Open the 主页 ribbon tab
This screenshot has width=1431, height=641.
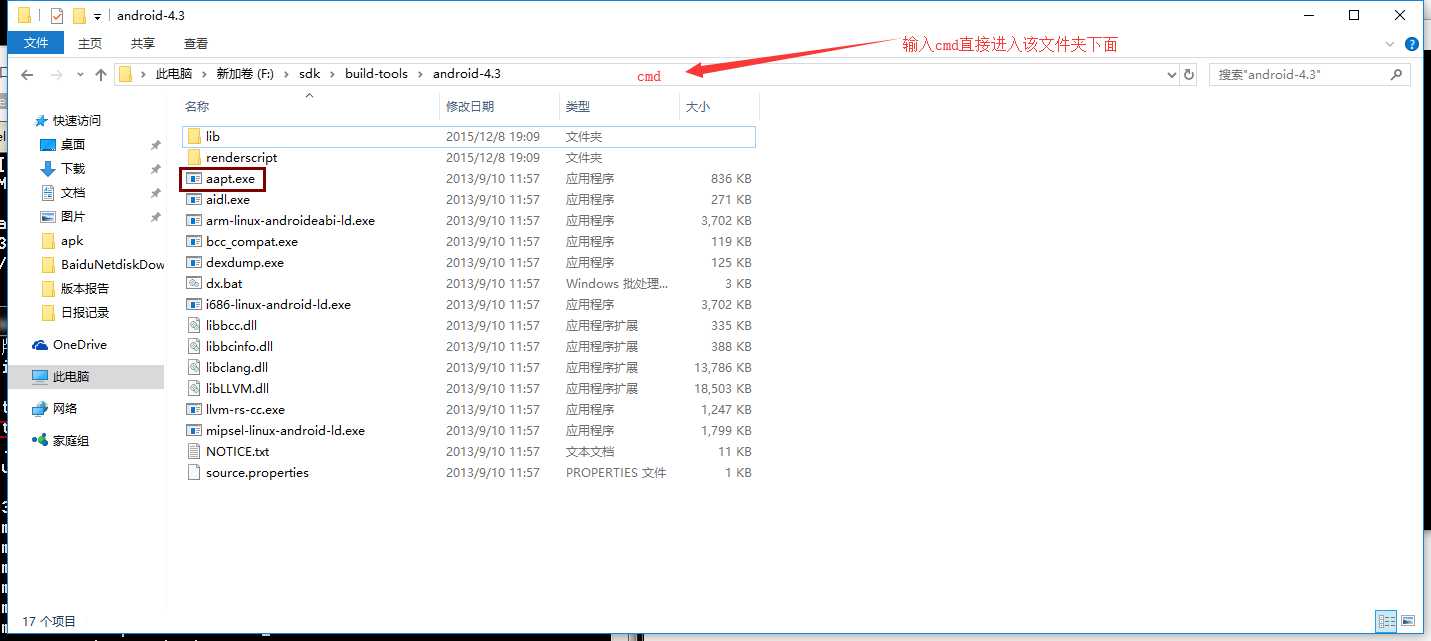pos(90,43)
